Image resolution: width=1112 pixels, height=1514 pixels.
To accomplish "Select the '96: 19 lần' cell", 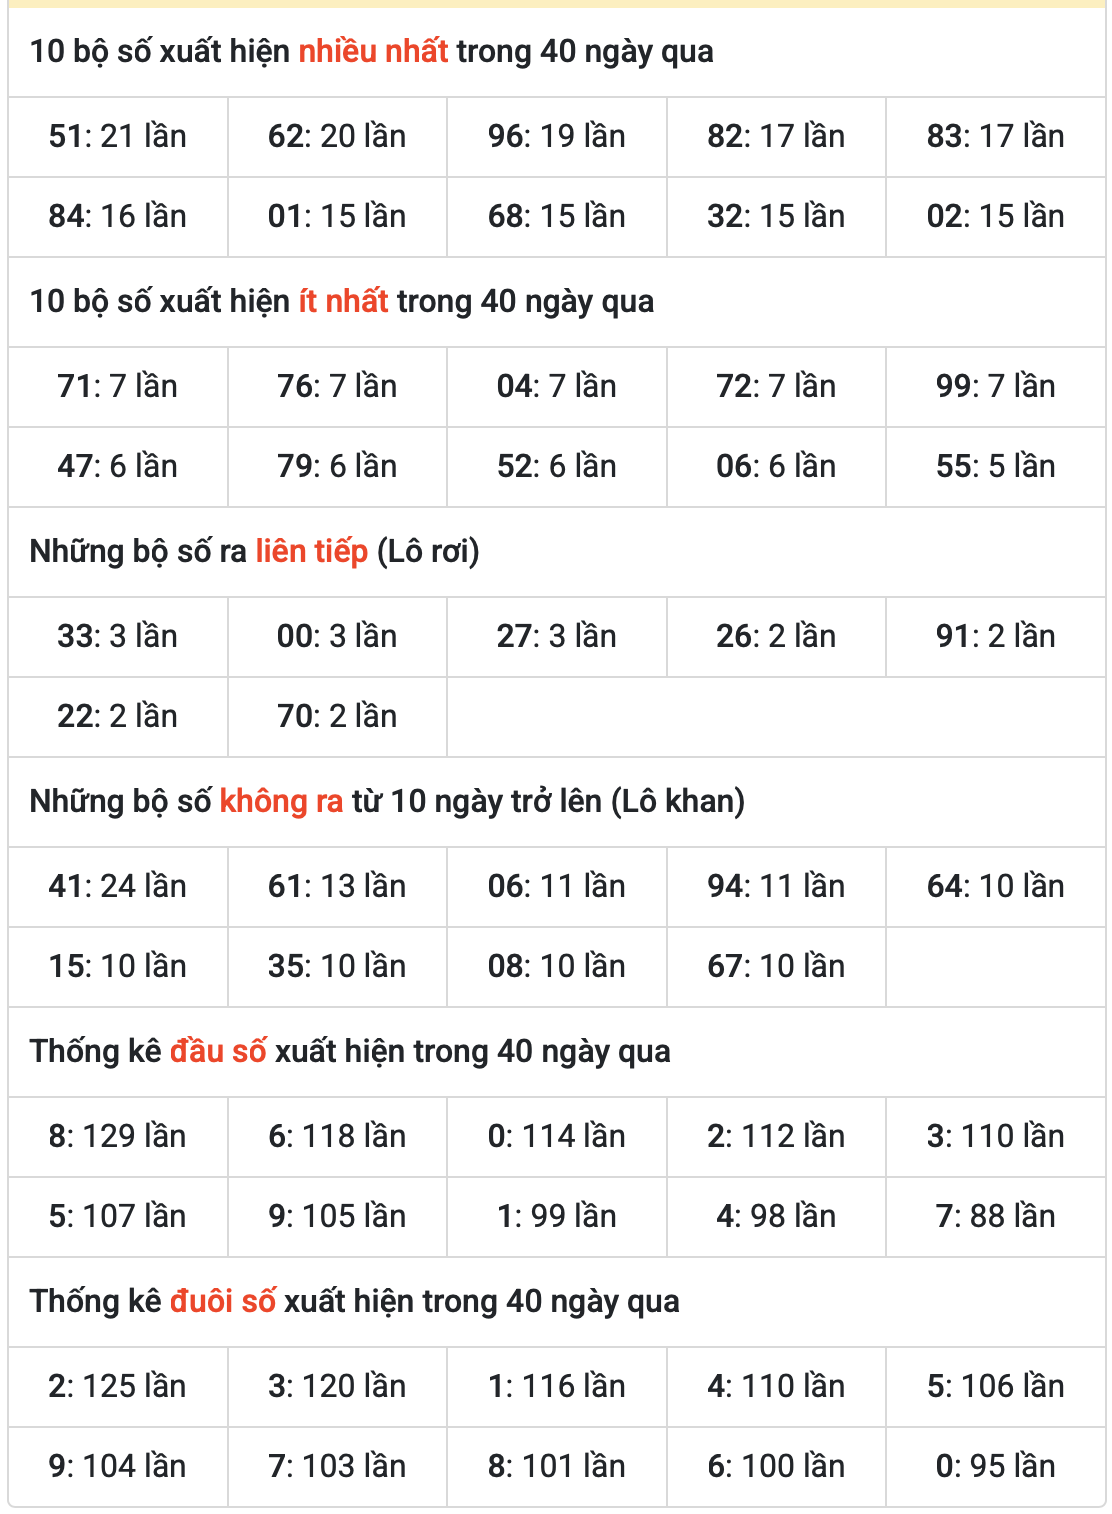I will pyautogui.click(x=557, y=137).
